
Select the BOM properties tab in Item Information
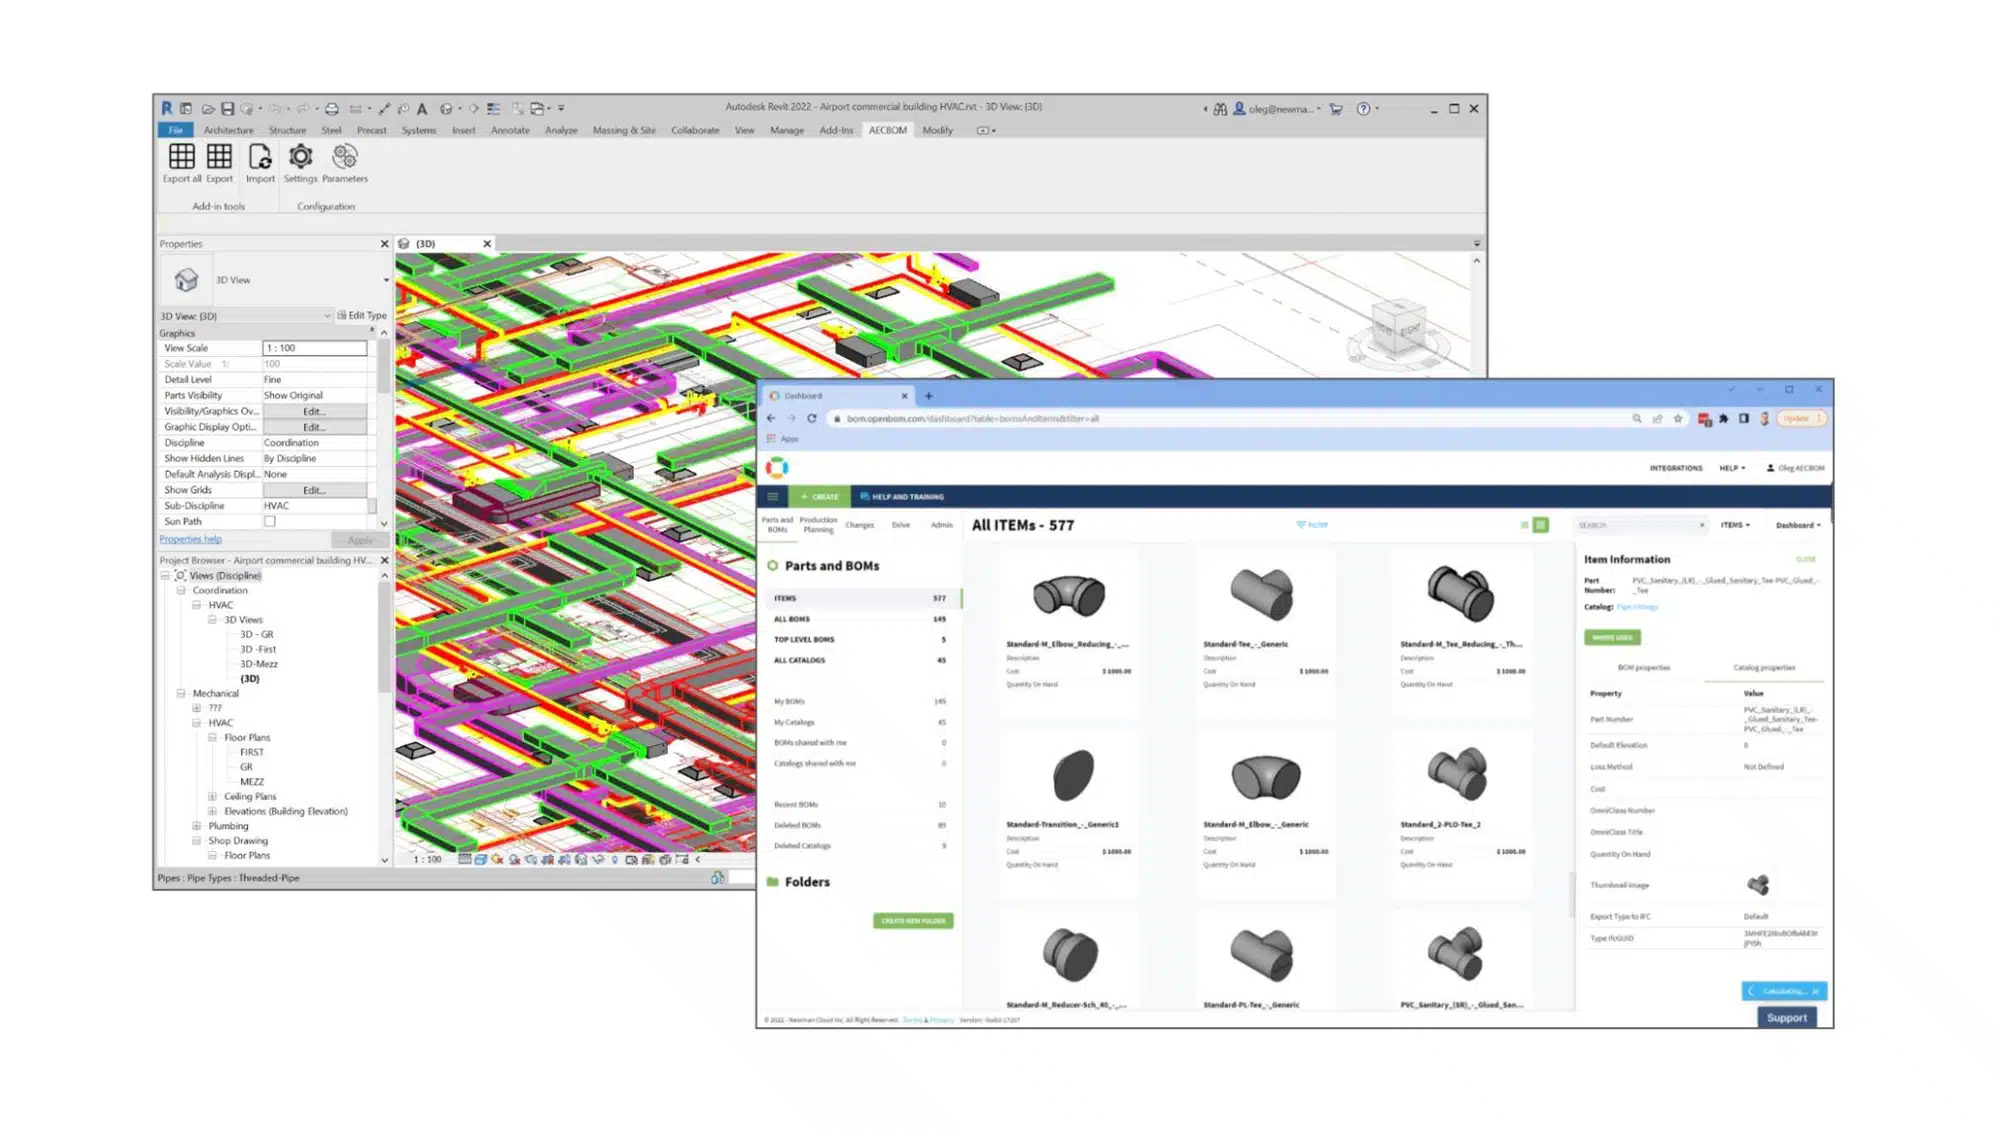pyautogui.click(x=1644, y=668)
